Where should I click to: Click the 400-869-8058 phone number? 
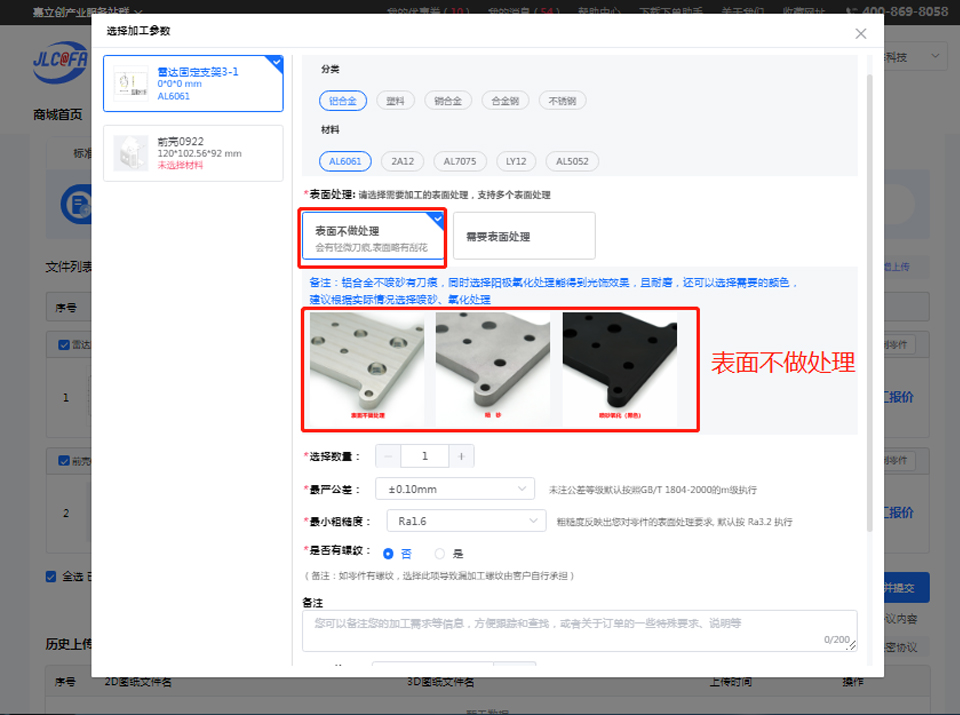[x=904, y=11]
